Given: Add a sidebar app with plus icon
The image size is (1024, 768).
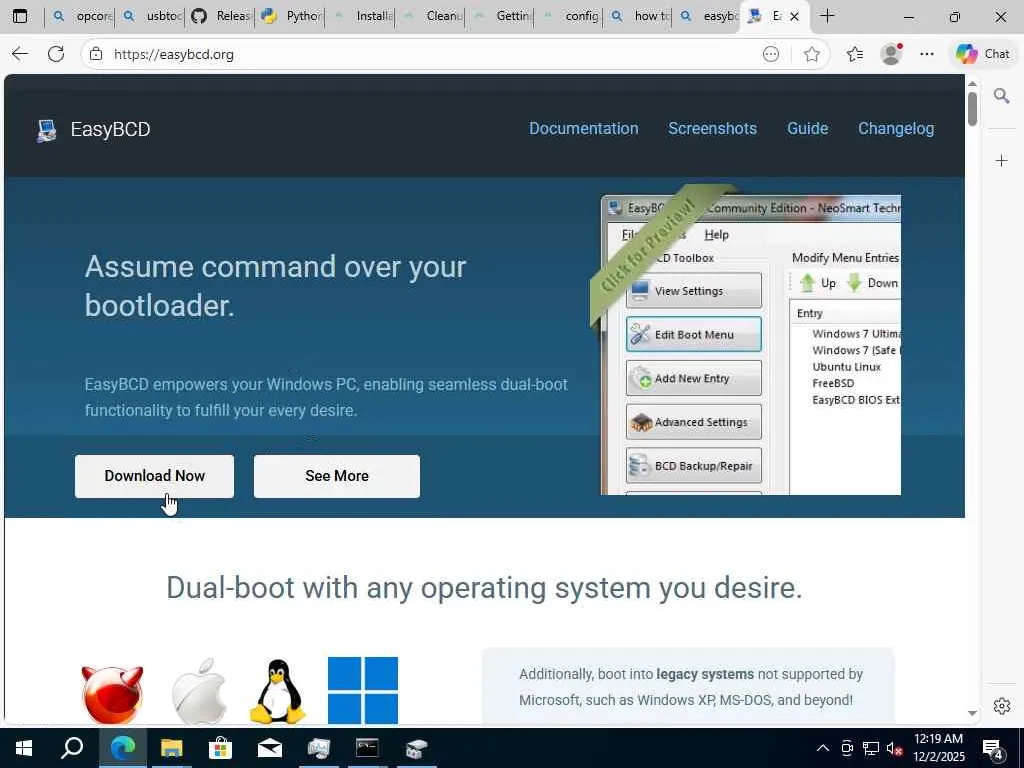Looking at the screenshot, I should coord(1001,161).
